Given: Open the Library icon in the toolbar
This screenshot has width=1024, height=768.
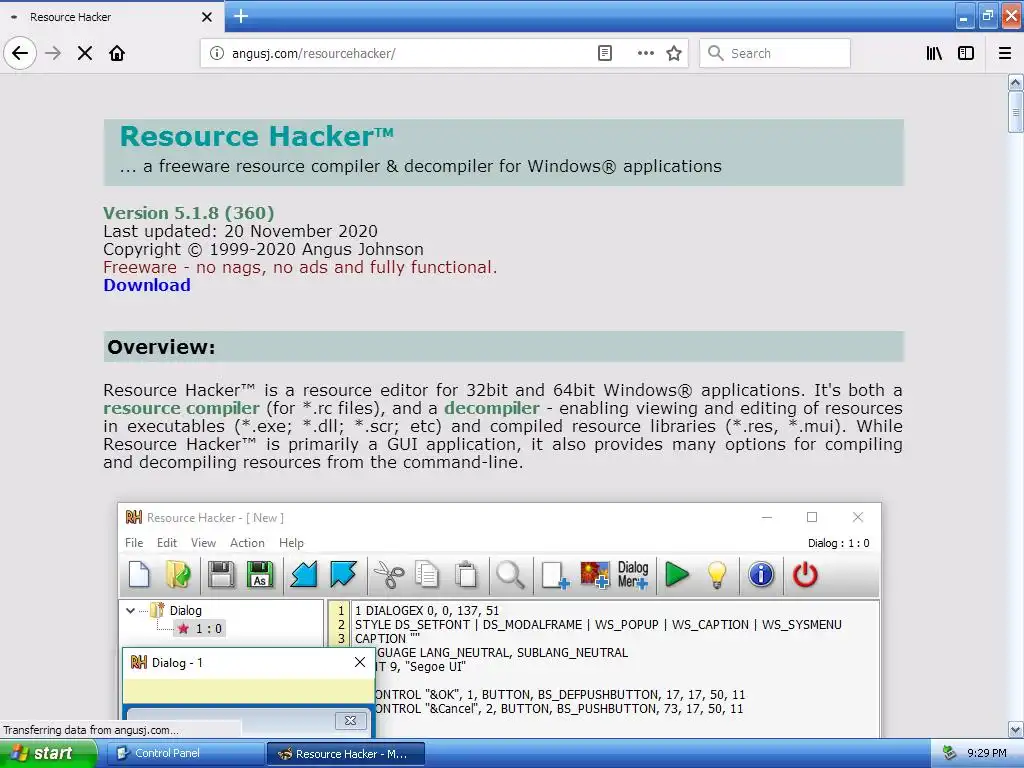Looking at the screenshot, I should (934, 53).
